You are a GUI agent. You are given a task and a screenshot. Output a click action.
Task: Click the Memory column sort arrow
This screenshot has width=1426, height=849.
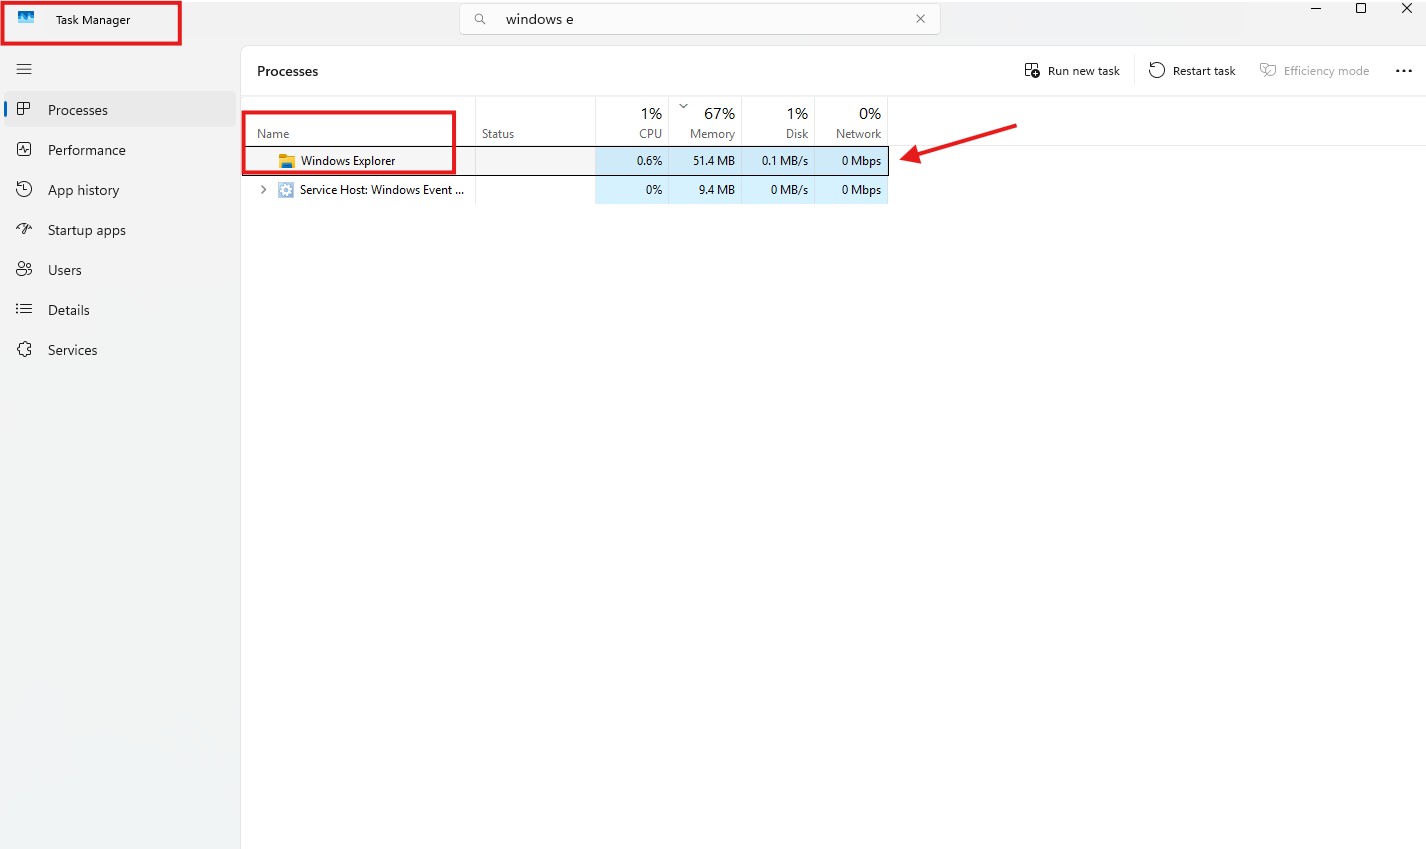coord(684,105)
